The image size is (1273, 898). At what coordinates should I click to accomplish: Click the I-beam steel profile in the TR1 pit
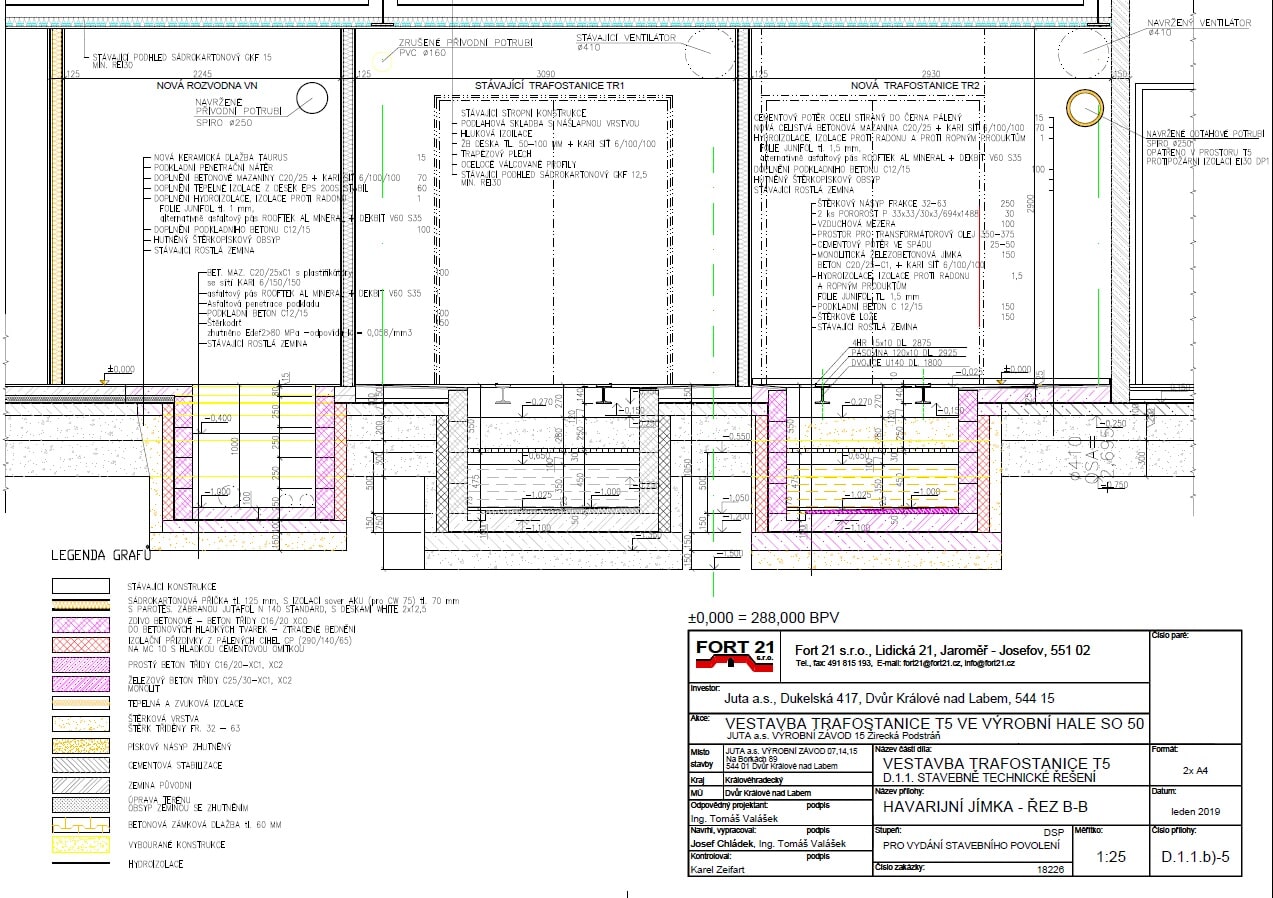point(604,398)
